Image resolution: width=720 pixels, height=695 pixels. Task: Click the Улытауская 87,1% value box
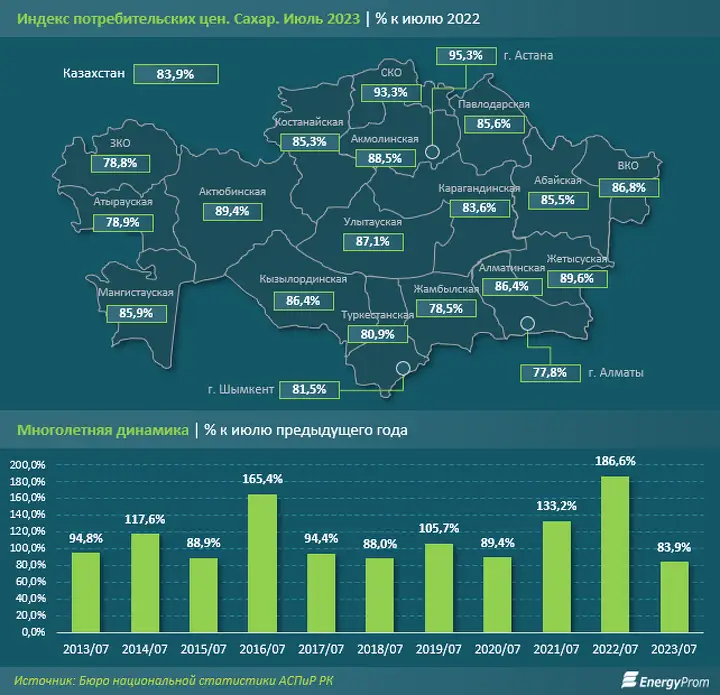373,241
